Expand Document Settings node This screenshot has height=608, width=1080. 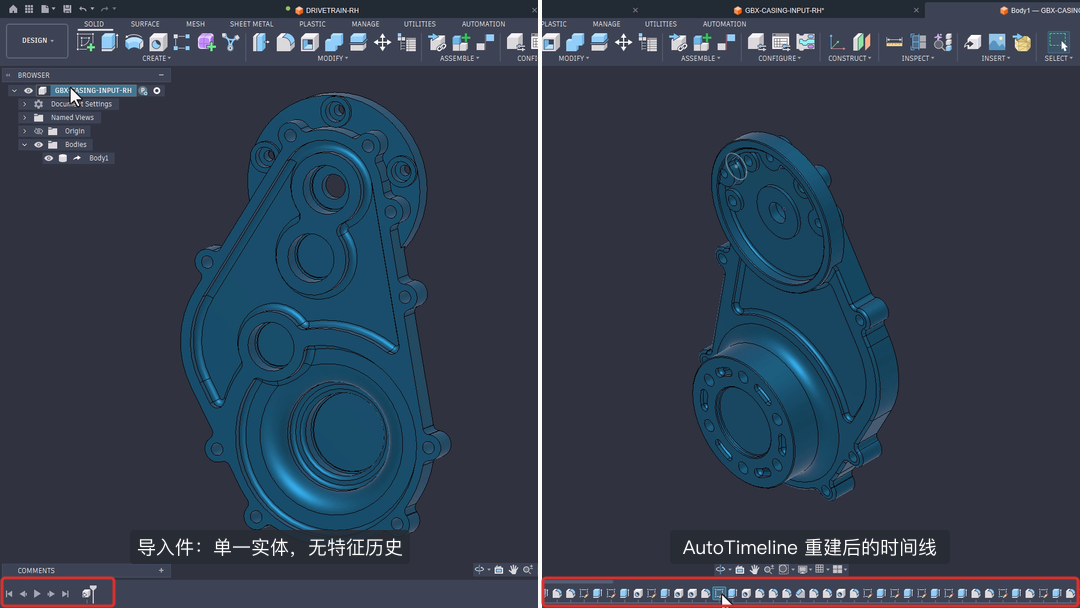25,104
